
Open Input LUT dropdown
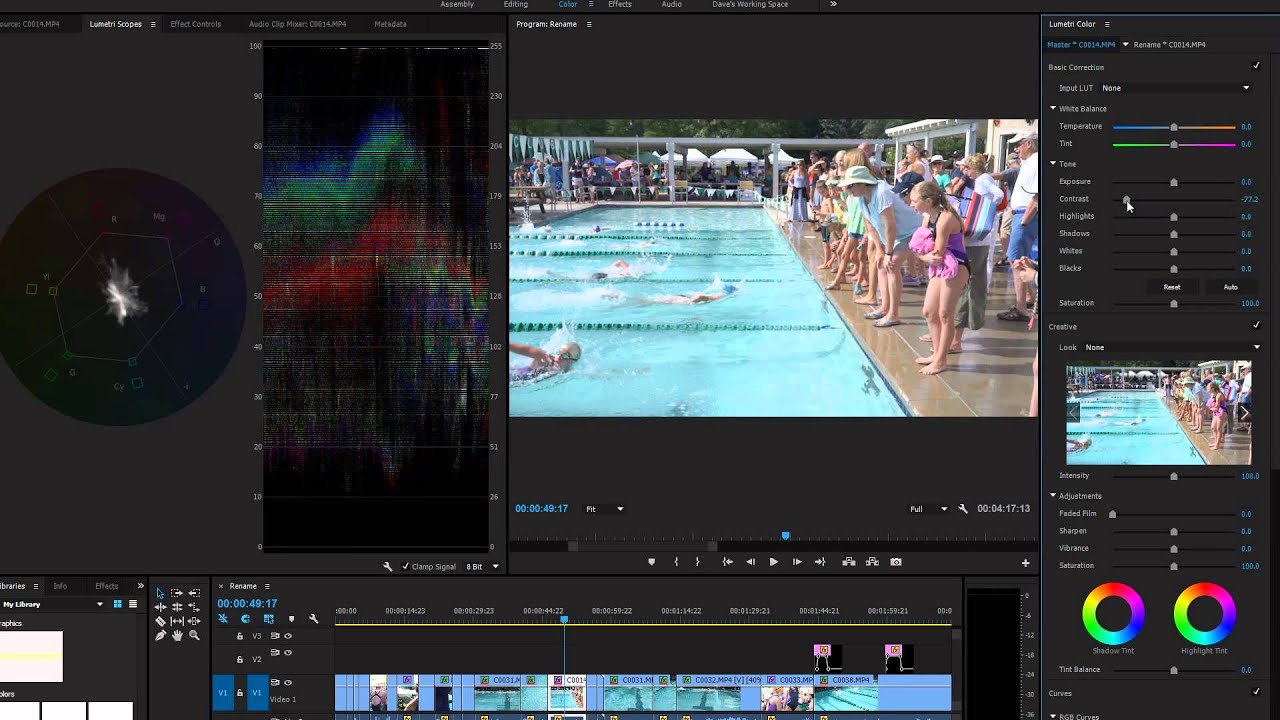(1176, 88)
